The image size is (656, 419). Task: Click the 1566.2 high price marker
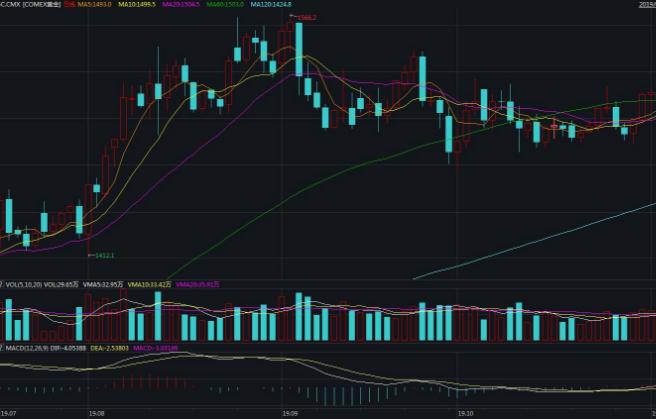pyautogui.click(x=307, y=17)
